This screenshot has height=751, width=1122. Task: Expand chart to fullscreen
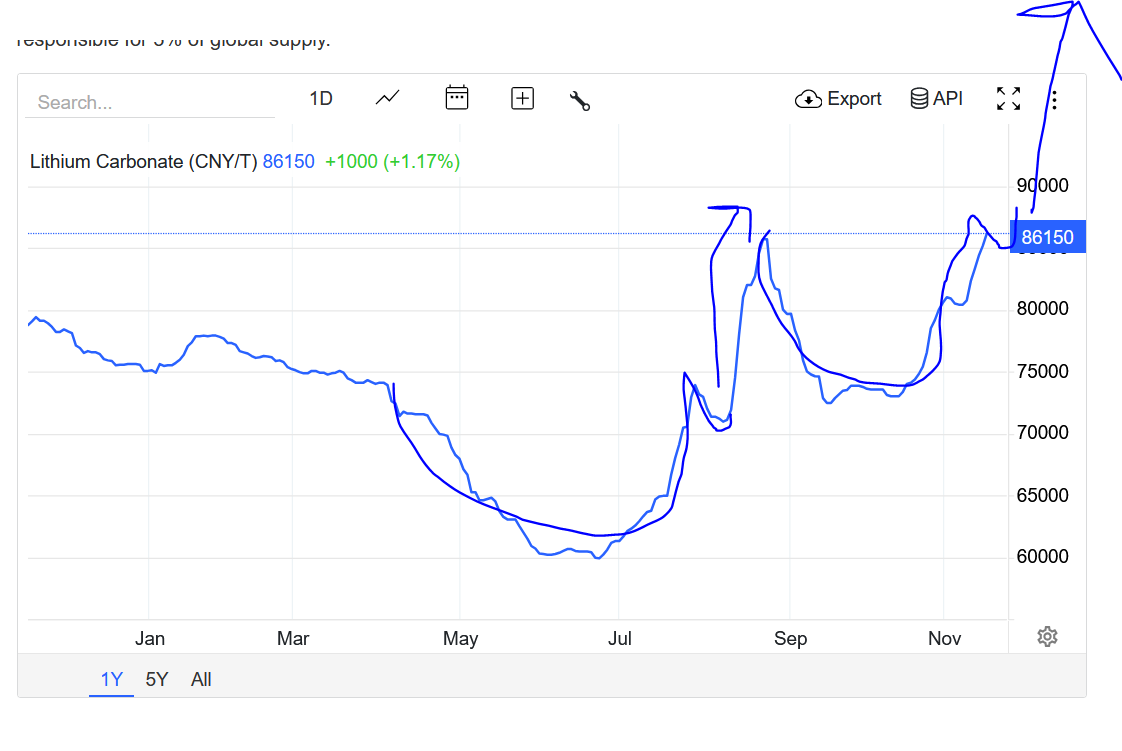click(x=1008, y=99)
